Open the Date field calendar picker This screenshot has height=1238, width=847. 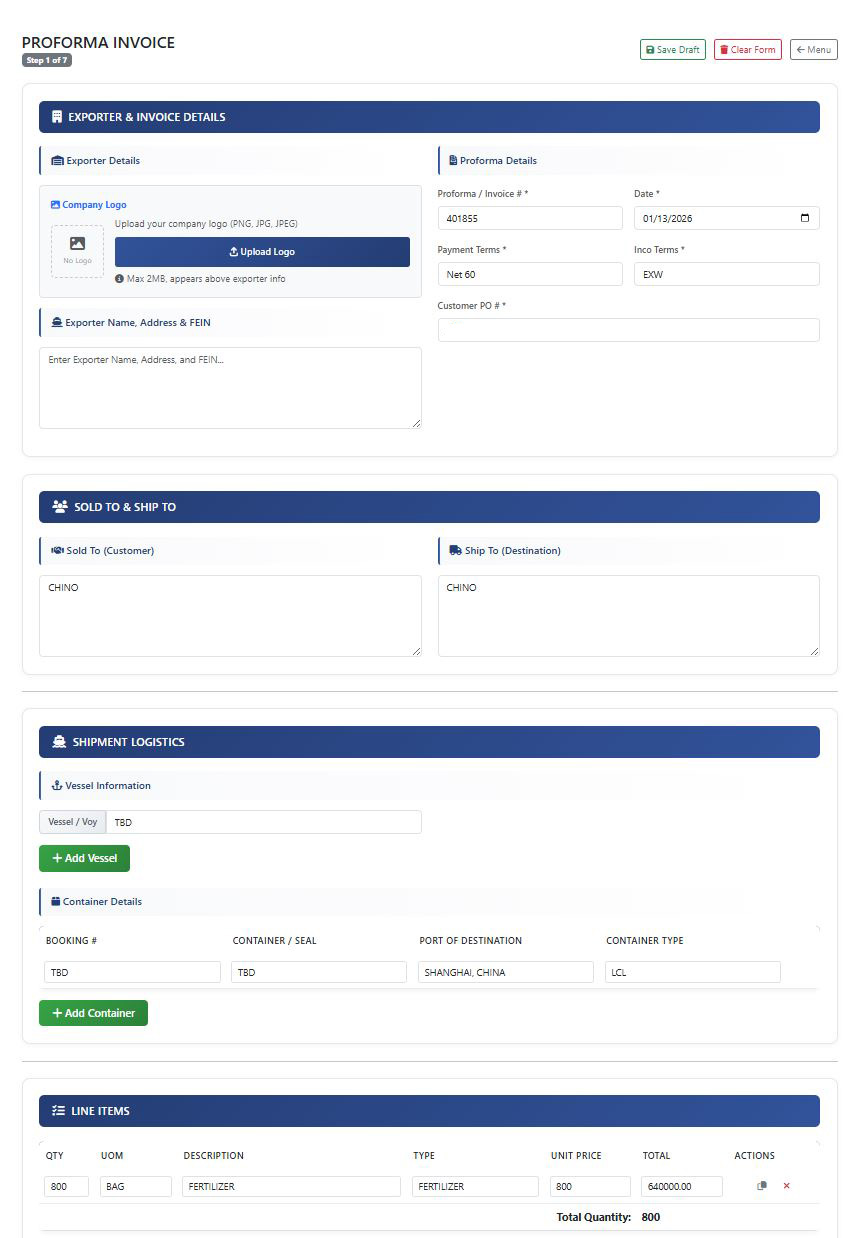806,218
